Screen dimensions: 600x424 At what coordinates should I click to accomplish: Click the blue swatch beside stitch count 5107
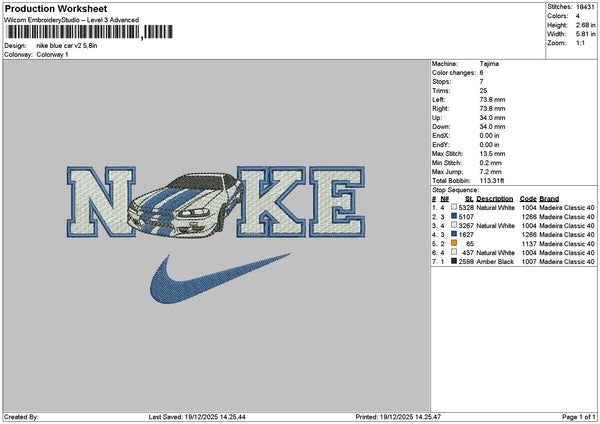pyautogui.click(x=454, y=216)
